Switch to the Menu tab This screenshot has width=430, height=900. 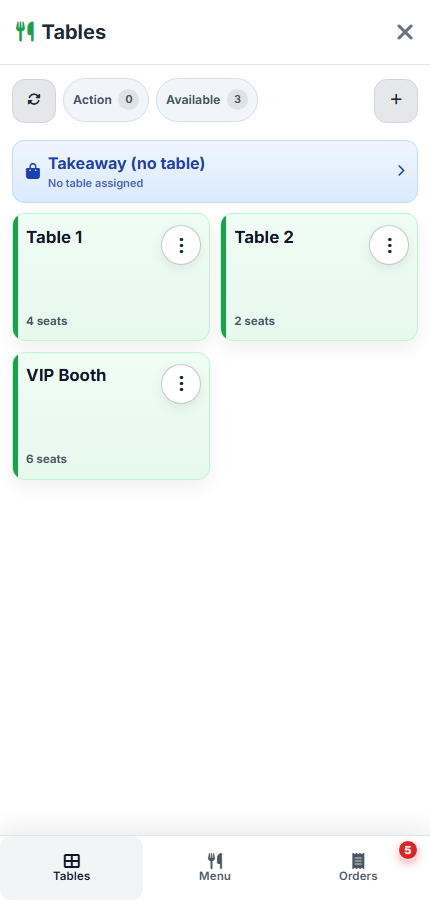215,867
